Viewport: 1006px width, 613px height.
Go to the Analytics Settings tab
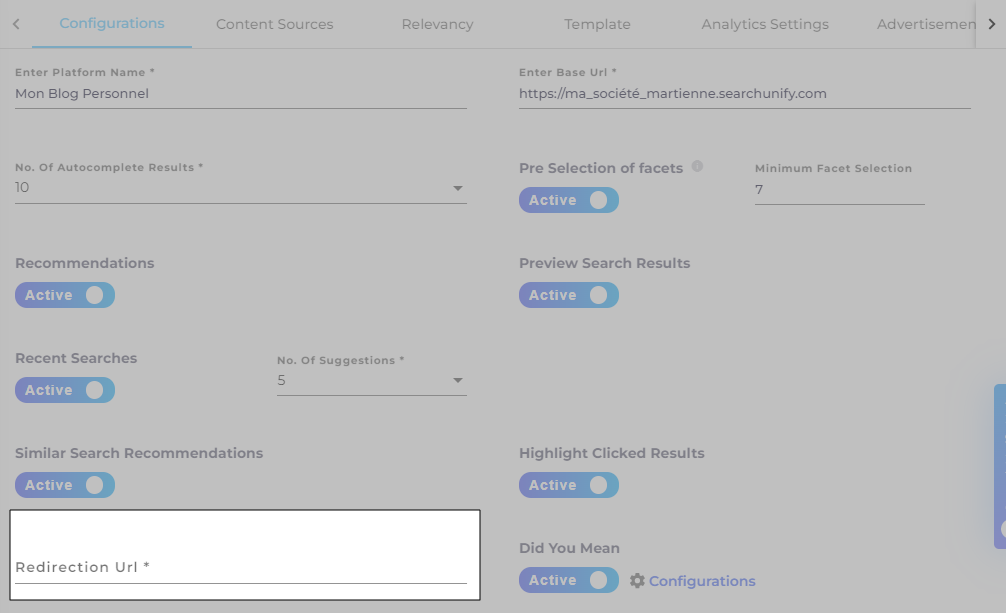tap(765, 24)
